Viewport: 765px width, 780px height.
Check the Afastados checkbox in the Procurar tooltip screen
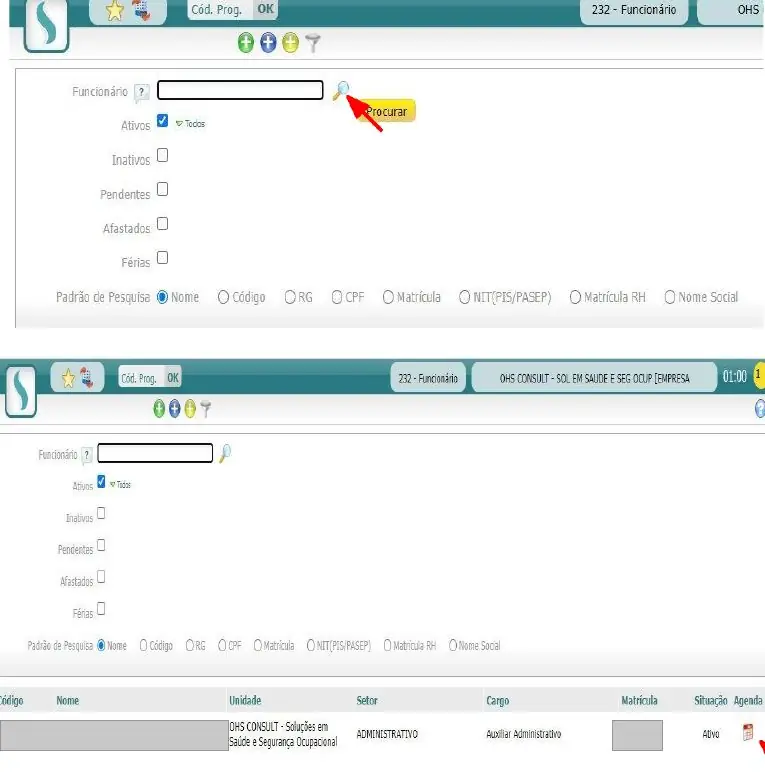pyautogui.click(x=162, y=224)
